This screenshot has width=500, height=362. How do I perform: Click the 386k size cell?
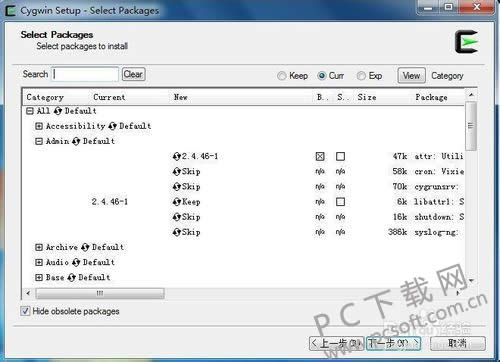pyautogui.click(x=397, y=232)
